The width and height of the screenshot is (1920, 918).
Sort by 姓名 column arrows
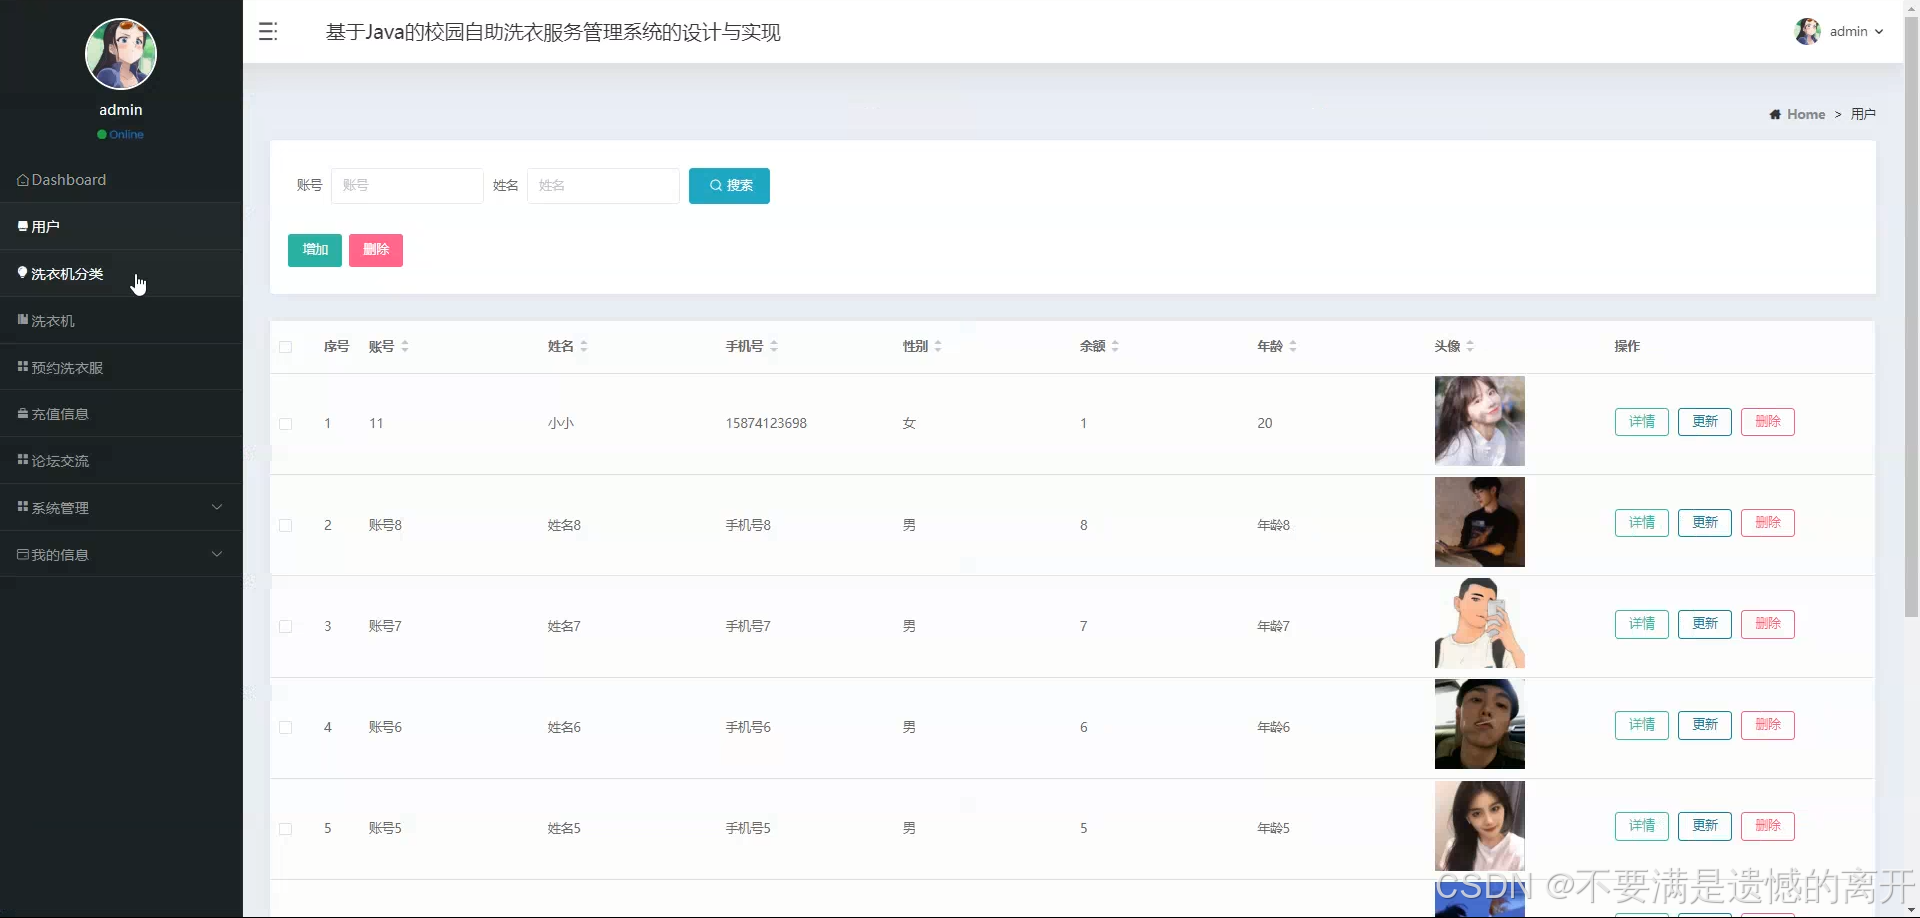pos(584,347)
